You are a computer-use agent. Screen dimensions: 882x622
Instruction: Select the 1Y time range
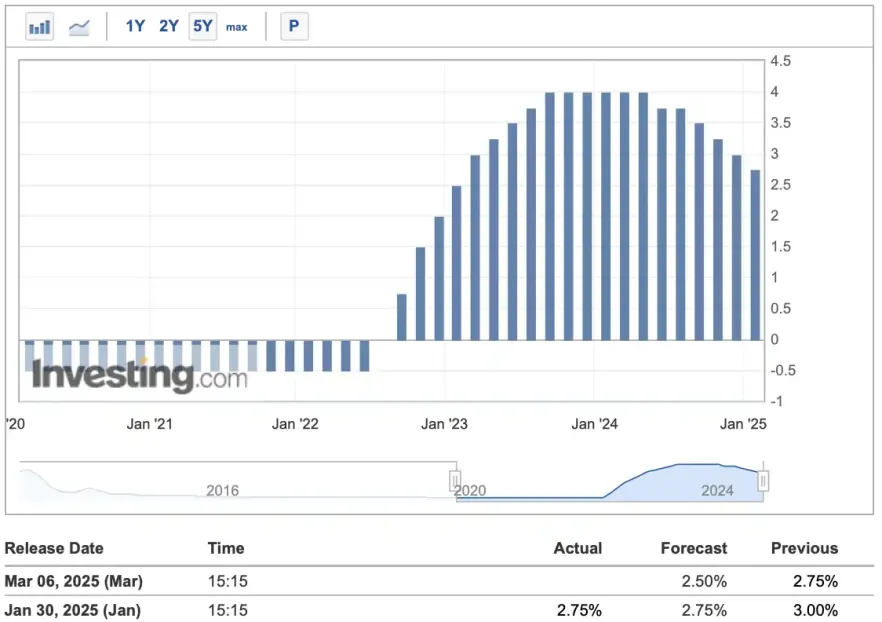coord(135,27)
